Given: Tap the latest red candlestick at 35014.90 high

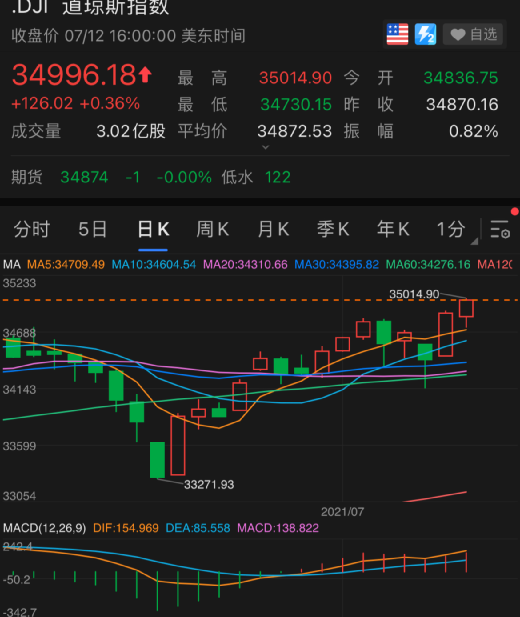Looking at the screenshot, I should pos(466,308).
